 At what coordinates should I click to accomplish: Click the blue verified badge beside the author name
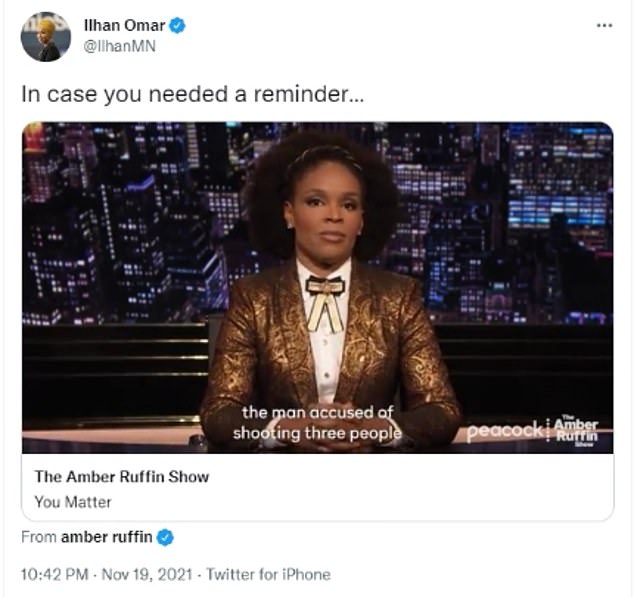click(x=177, y=25)
